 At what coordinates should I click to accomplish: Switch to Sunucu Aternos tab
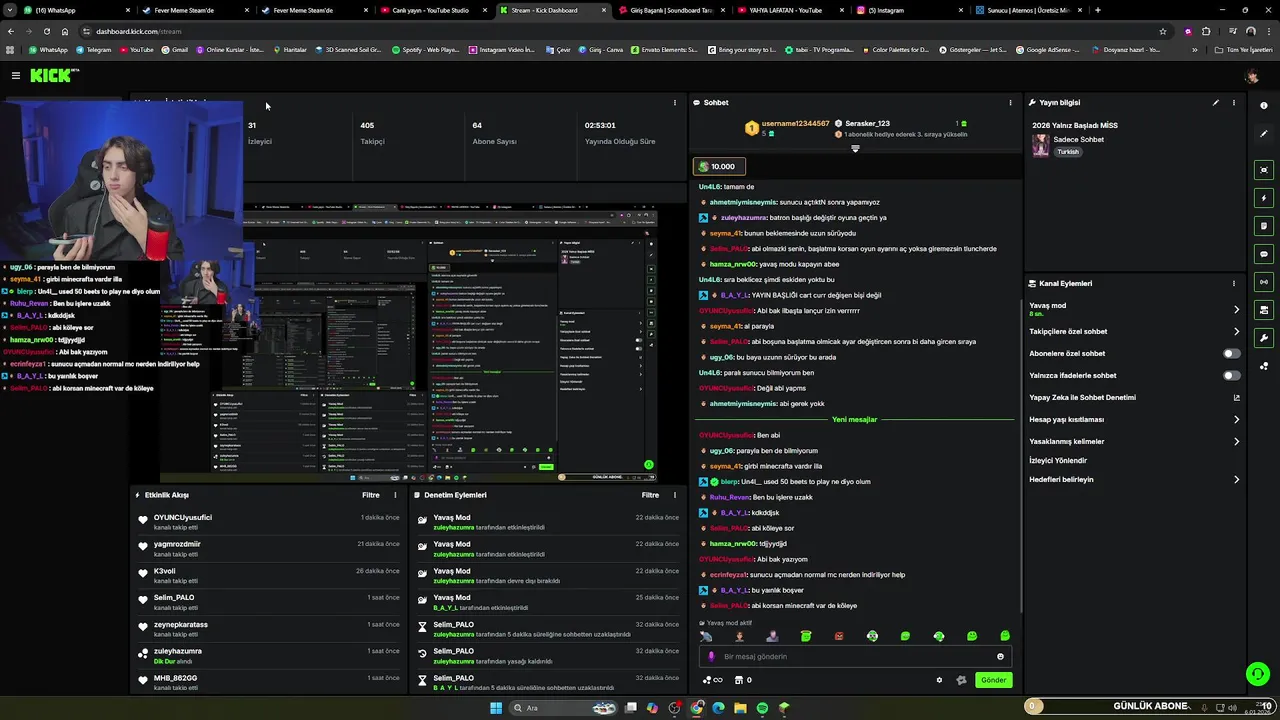(x=1028, y=10)
